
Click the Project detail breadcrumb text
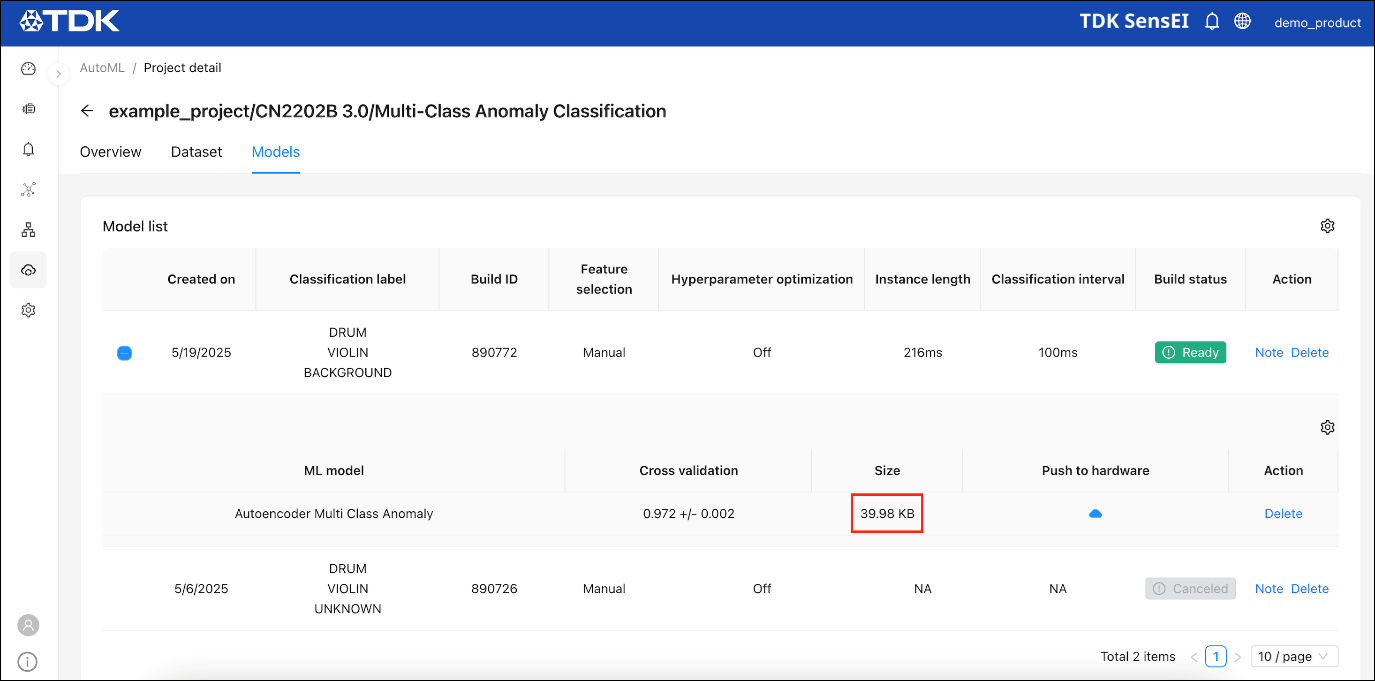point(183,68)
